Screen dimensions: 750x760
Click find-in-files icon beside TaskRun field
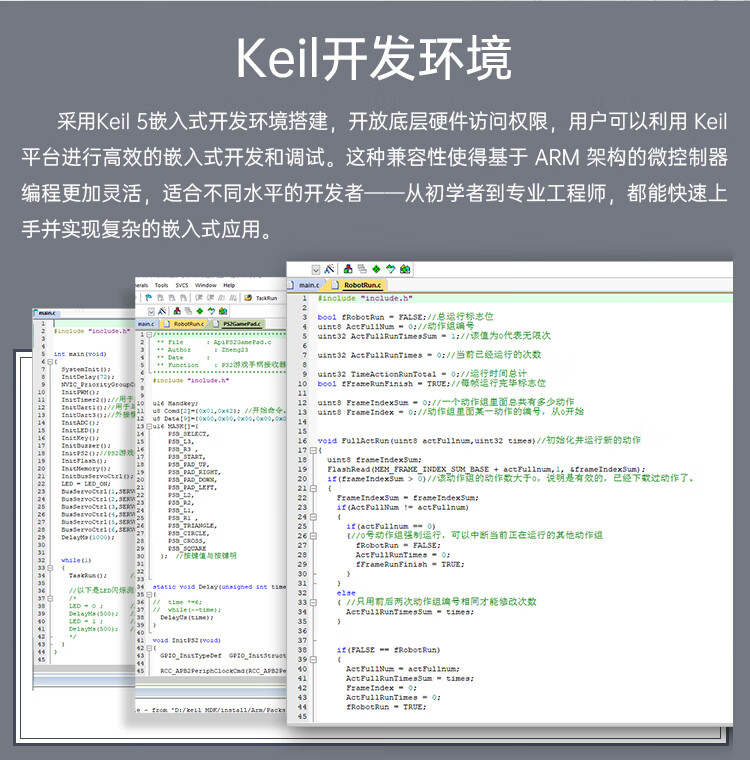point(248,298)
